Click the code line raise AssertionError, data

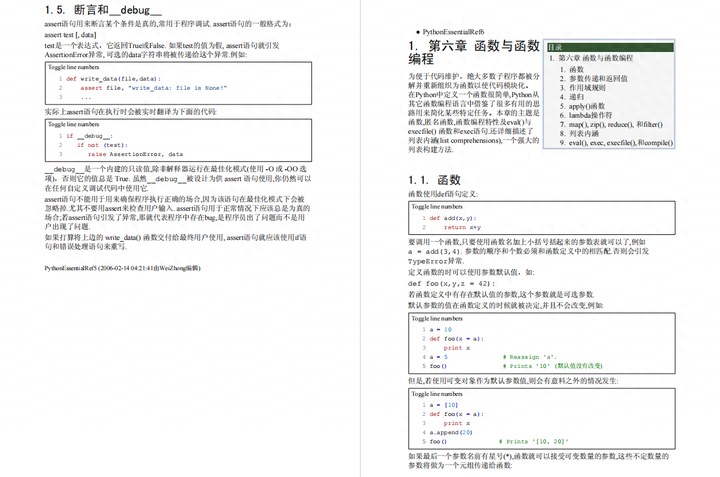135,154
